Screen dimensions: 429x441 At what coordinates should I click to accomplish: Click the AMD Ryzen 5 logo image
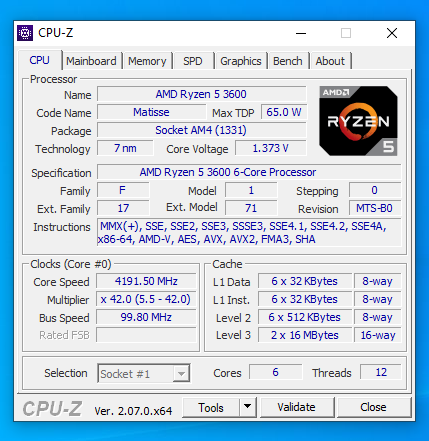(358, 121)
